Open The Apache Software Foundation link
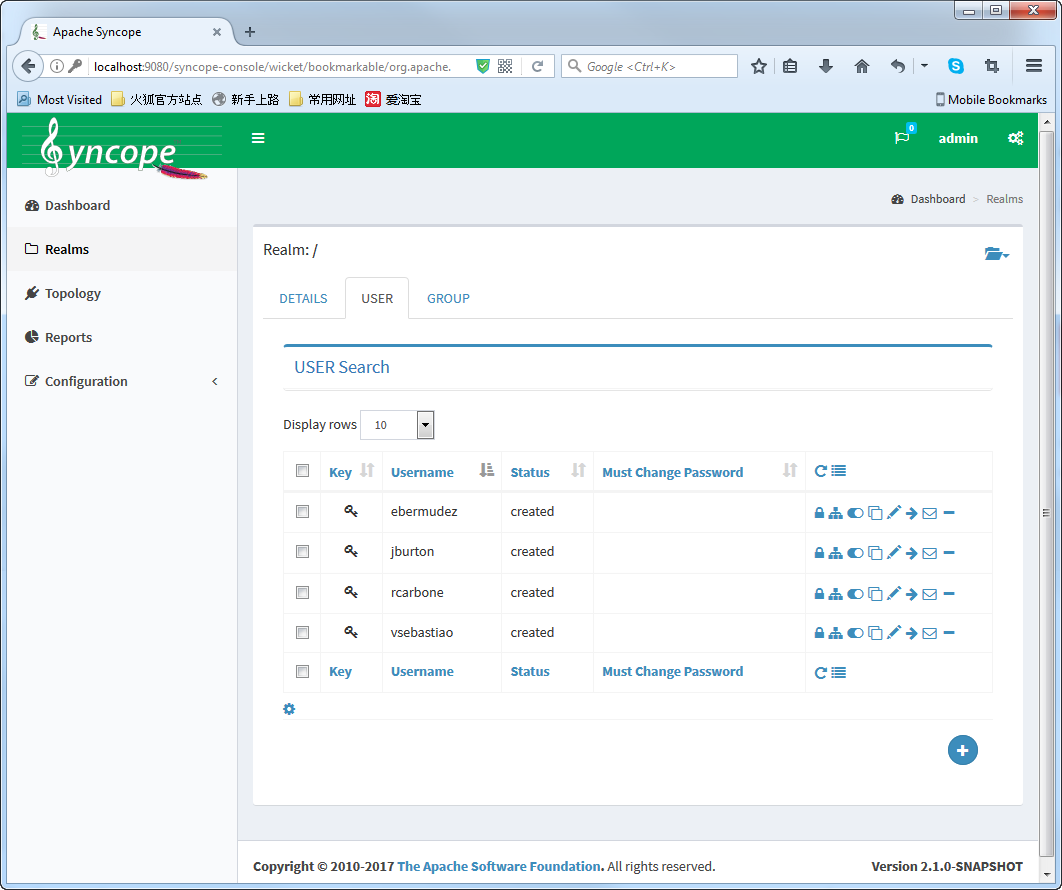Viewport: 1062px width, 890px height. [x=499, y=866]
